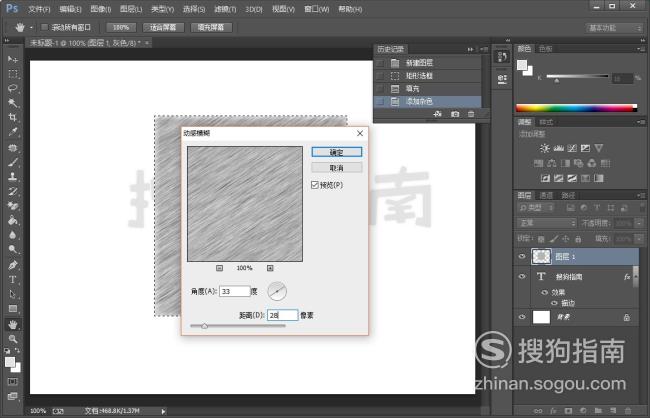Toggle 效果 effects visibility eye
The height and width of the screenshot is (418, 650).
tap(545, 292)
